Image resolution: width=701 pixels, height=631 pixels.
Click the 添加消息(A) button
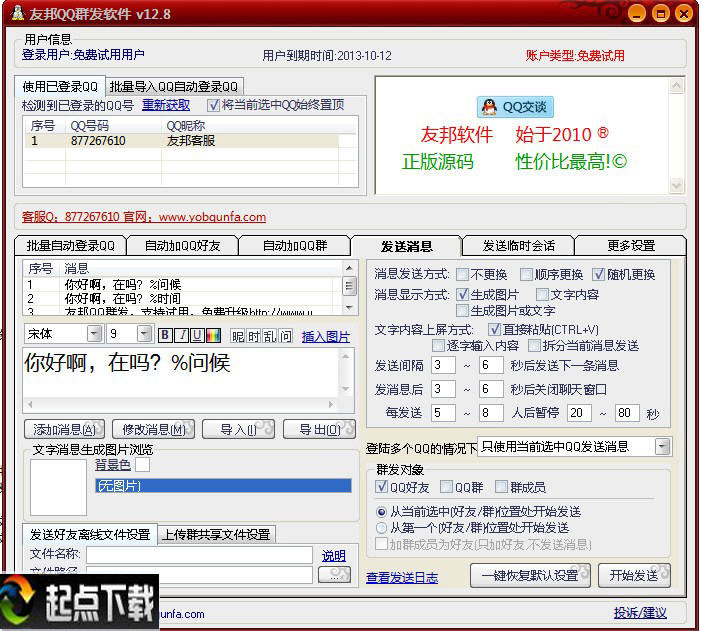[64, 430]
